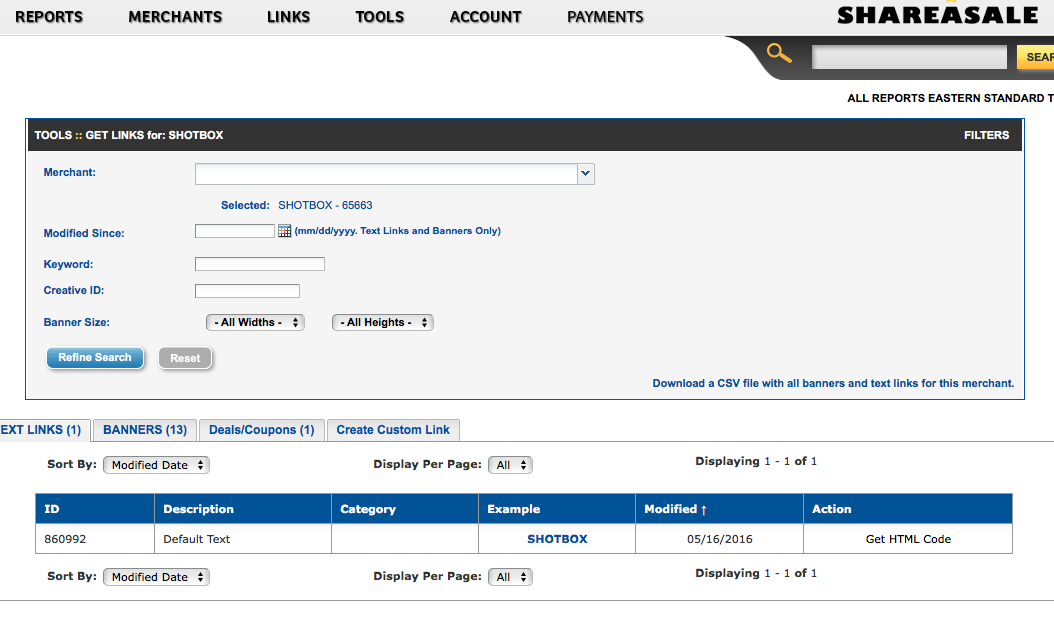The height and width of the screenshot is (627, 1054).
Task: Open the All Heights banner dropdown
Action: click(383, 323)
